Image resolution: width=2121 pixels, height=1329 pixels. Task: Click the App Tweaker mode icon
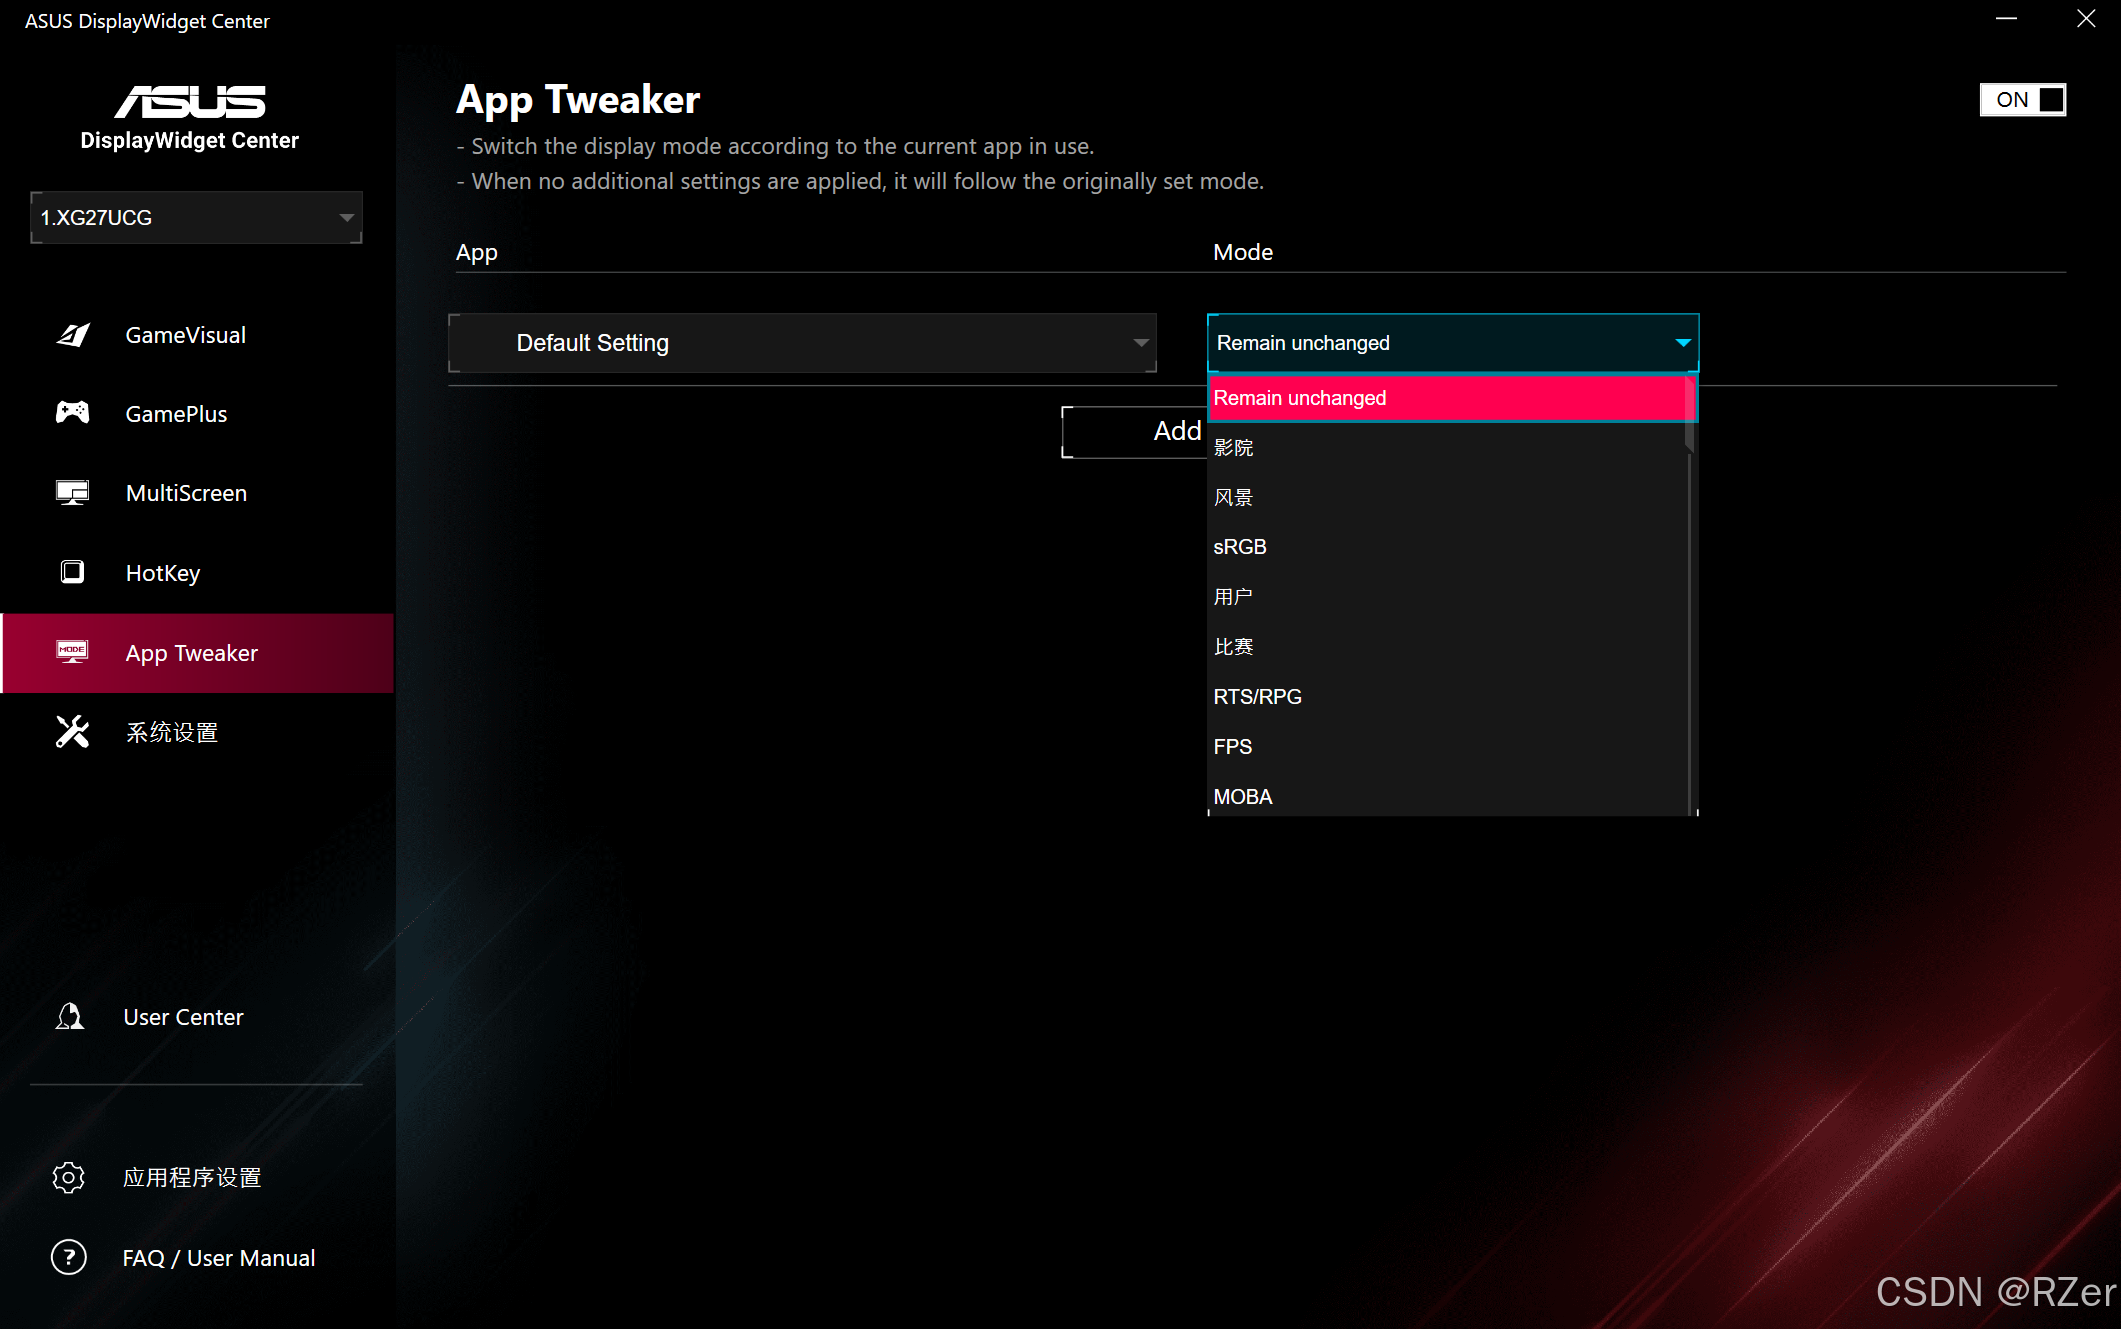[72, 652]
